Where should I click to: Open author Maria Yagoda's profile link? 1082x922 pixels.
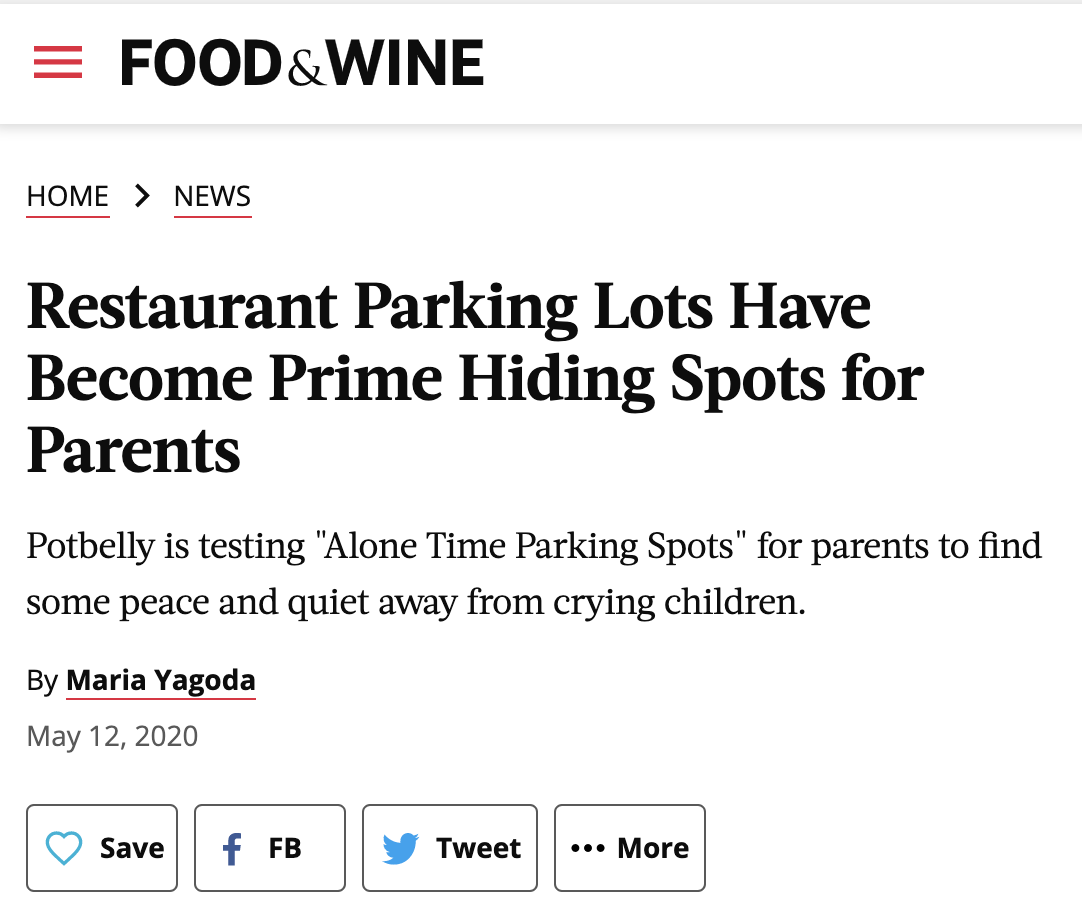click(x=161, y=681)
